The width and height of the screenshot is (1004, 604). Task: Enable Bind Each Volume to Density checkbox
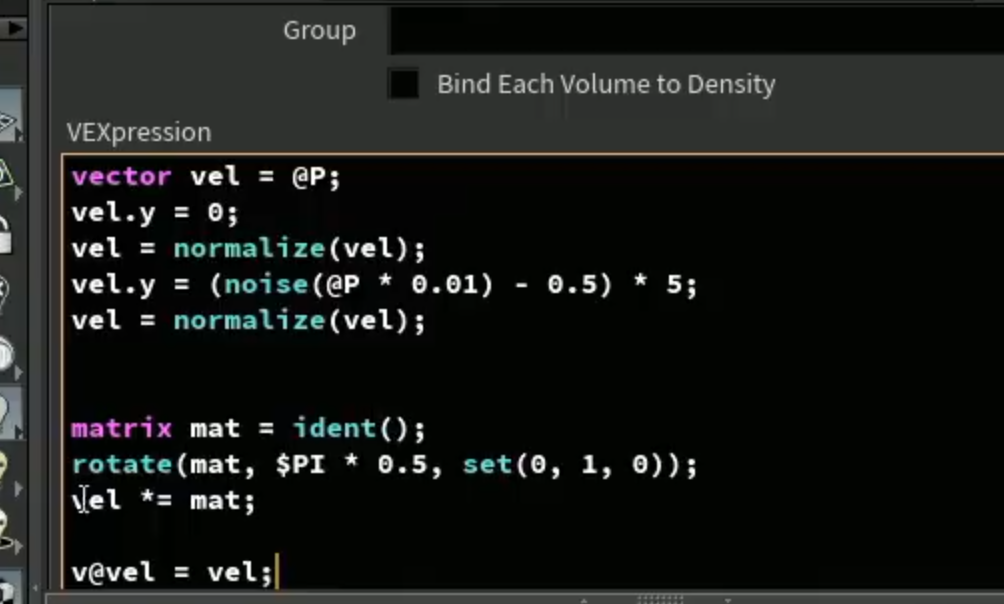point(403,84)
